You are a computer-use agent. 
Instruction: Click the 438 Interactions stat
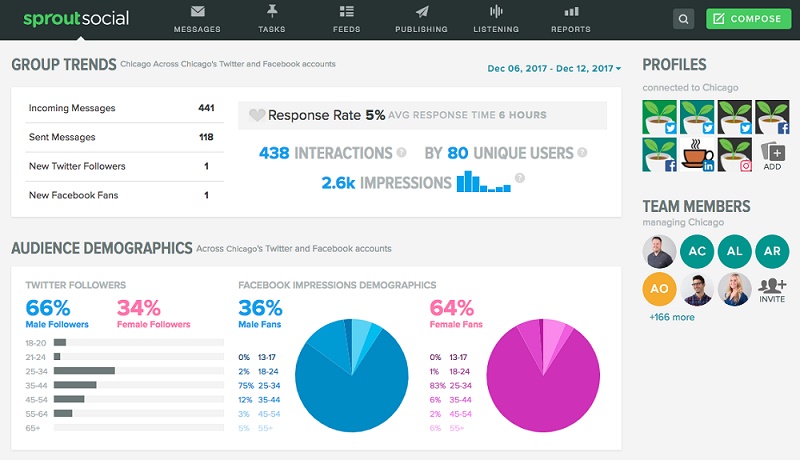coord(326,152)
